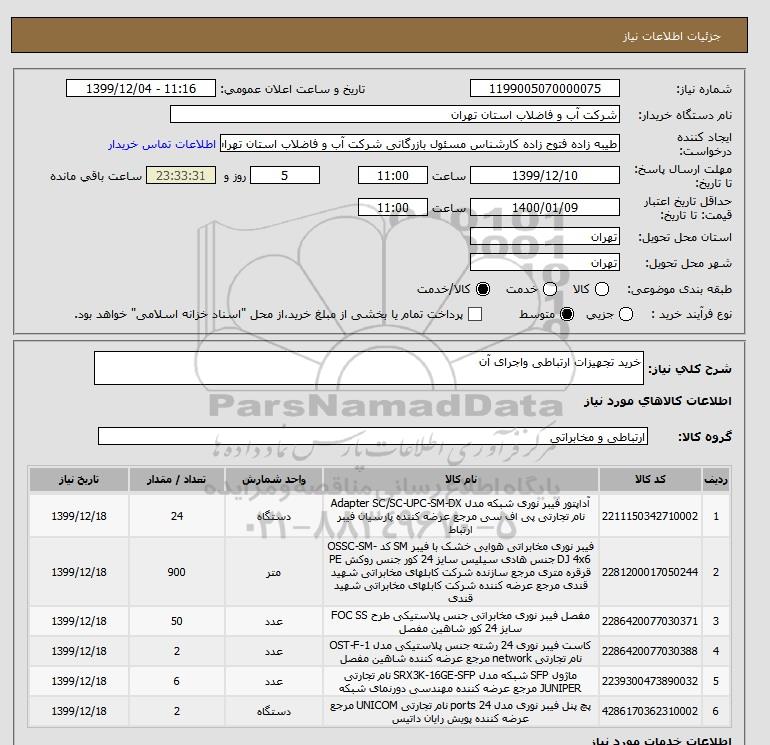Image resolution: width=770 pixels, height=745 pixels.
Task: Click quantity 50 in row 3
Action: 177,621
